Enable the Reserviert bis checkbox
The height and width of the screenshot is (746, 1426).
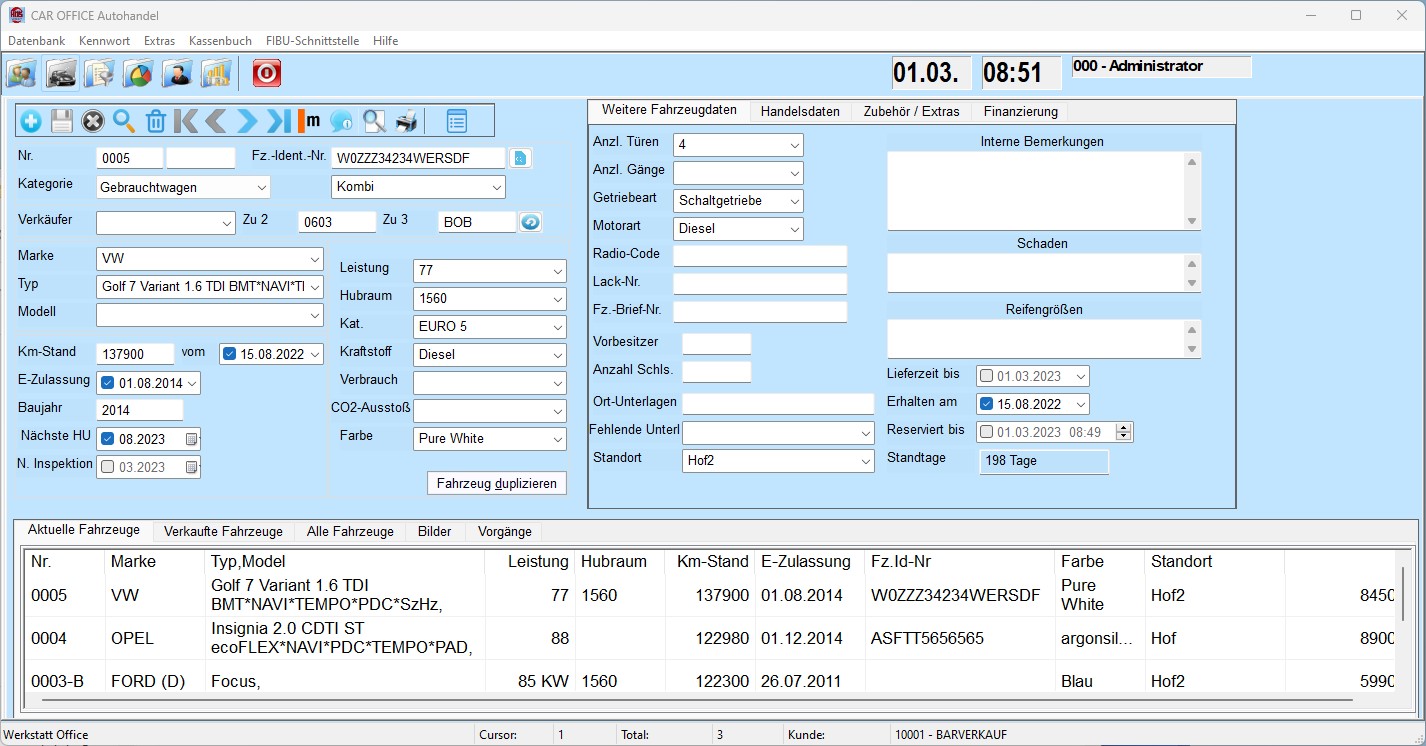click(987, 432)
